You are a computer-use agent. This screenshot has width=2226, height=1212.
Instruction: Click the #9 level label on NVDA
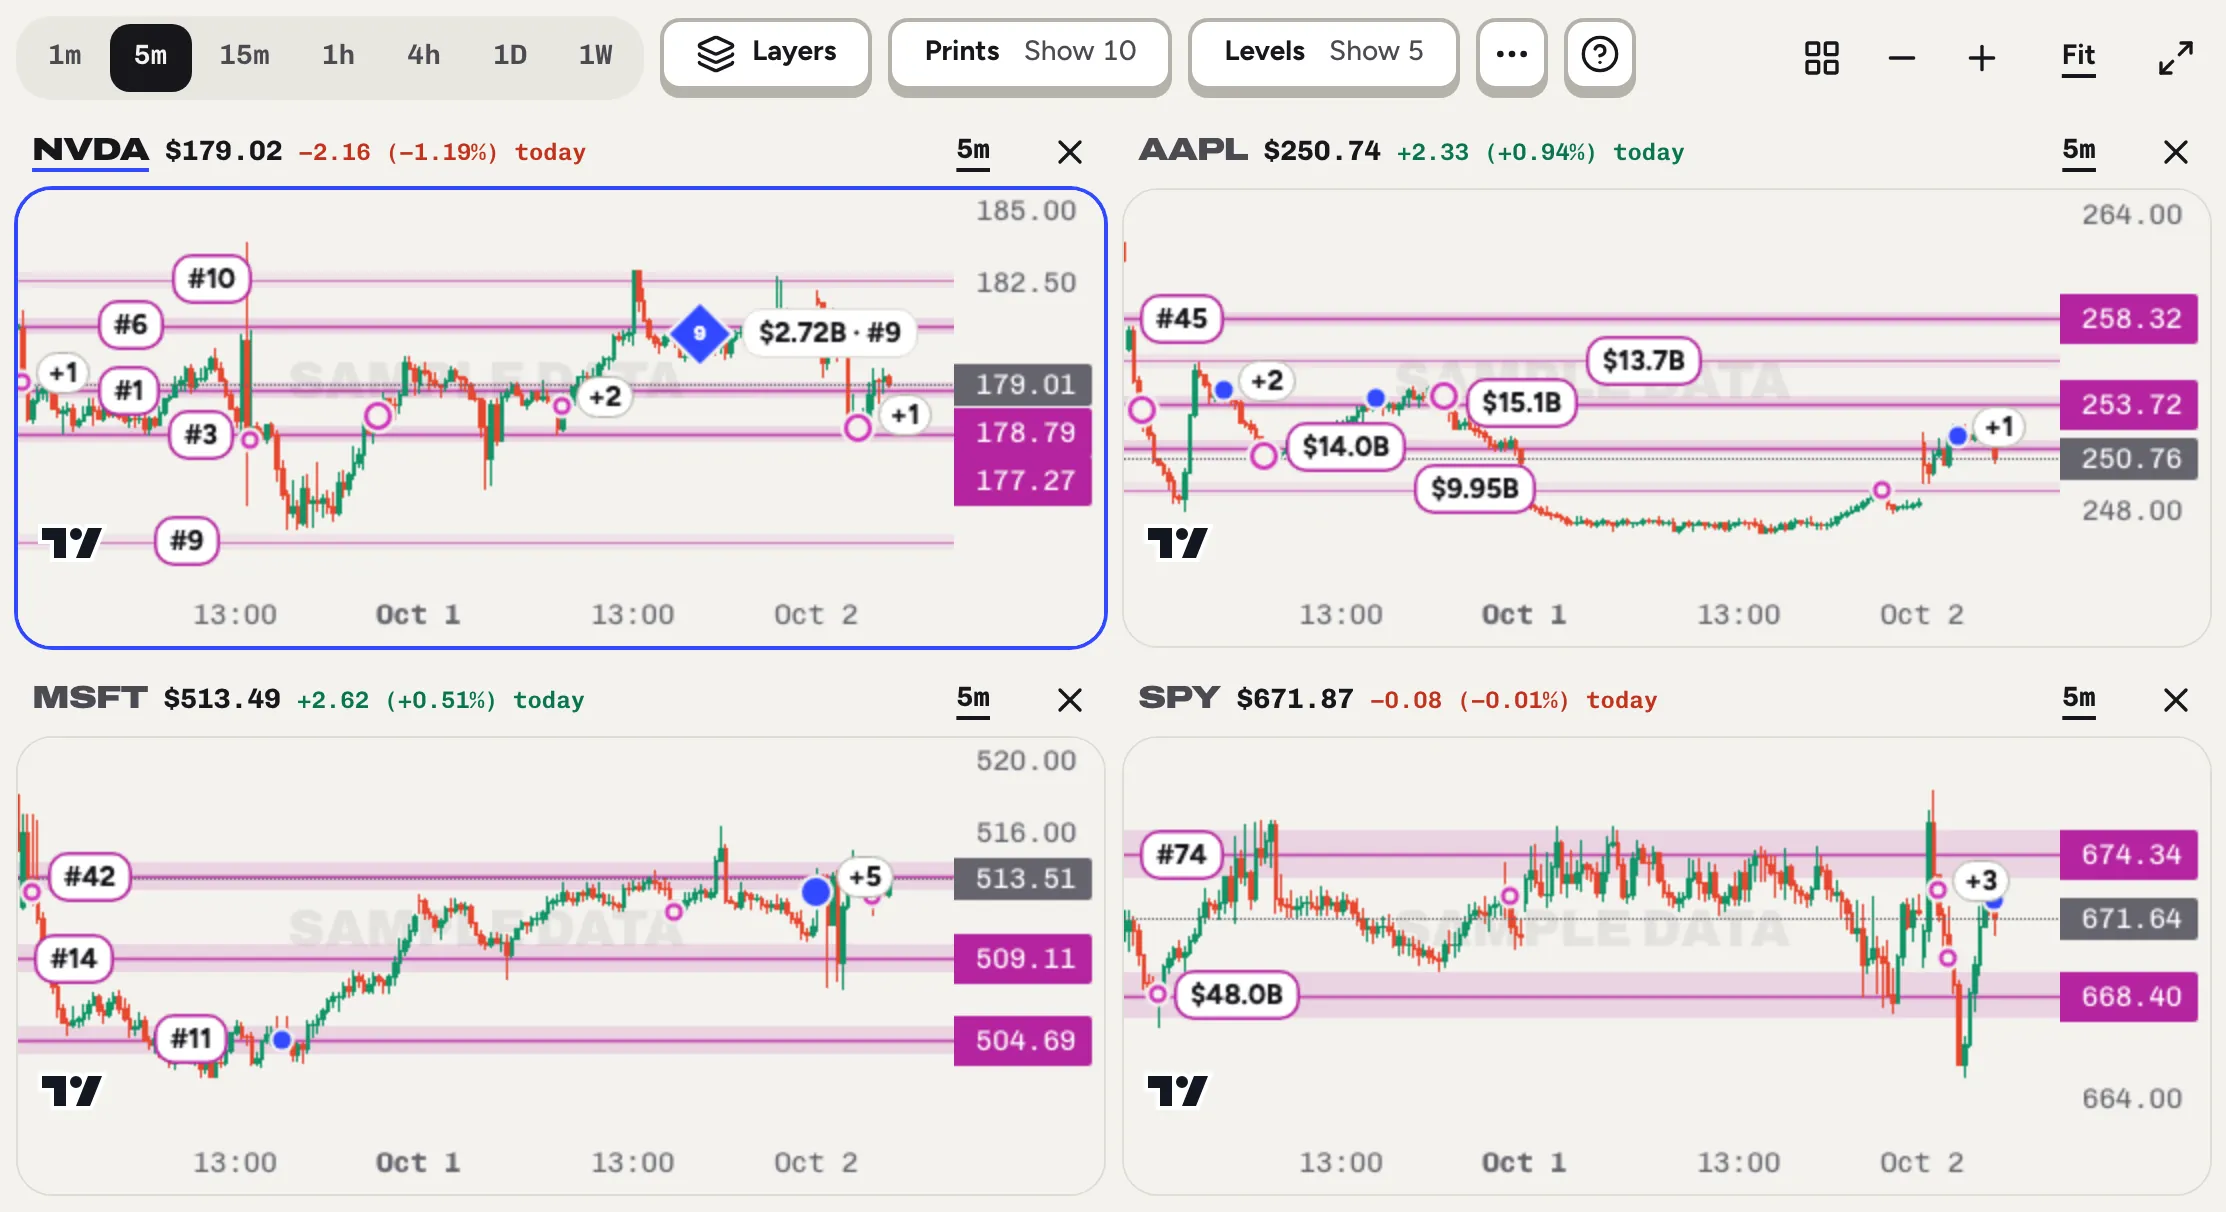(187, 541)
